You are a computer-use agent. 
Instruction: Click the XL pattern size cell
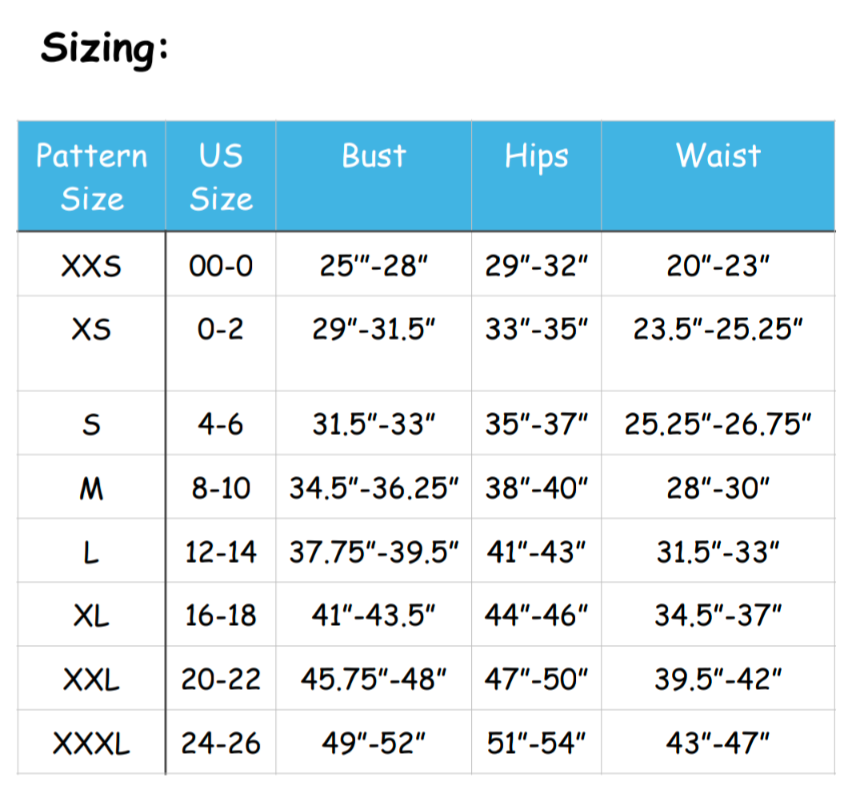(x=91, y=616)
